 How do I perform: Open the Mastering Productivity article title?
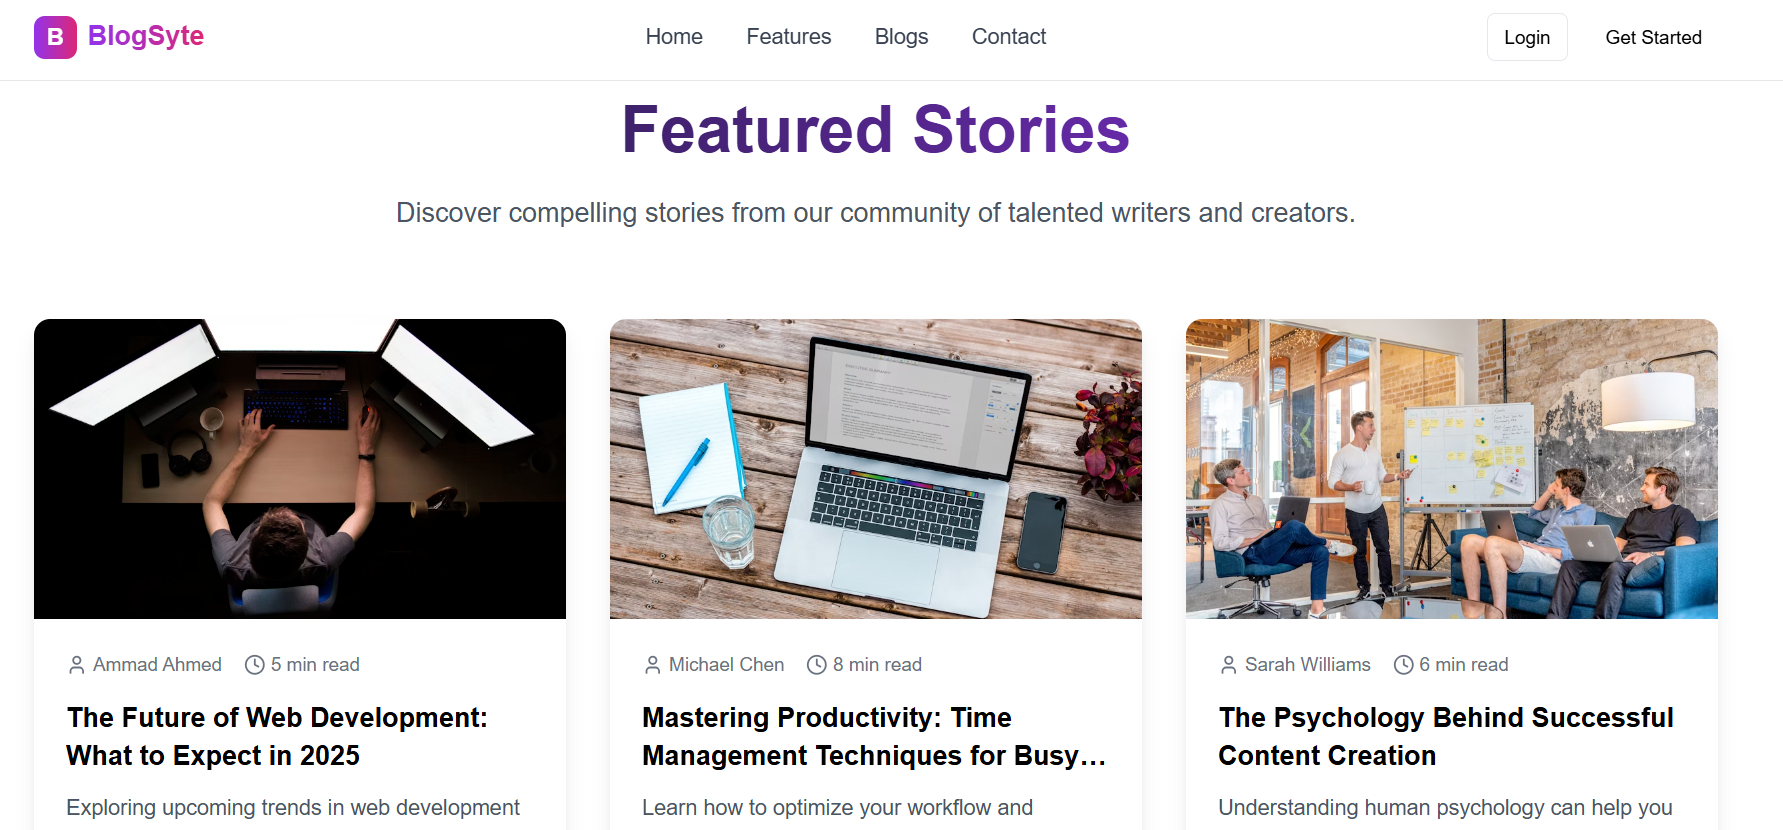[874, 736]
